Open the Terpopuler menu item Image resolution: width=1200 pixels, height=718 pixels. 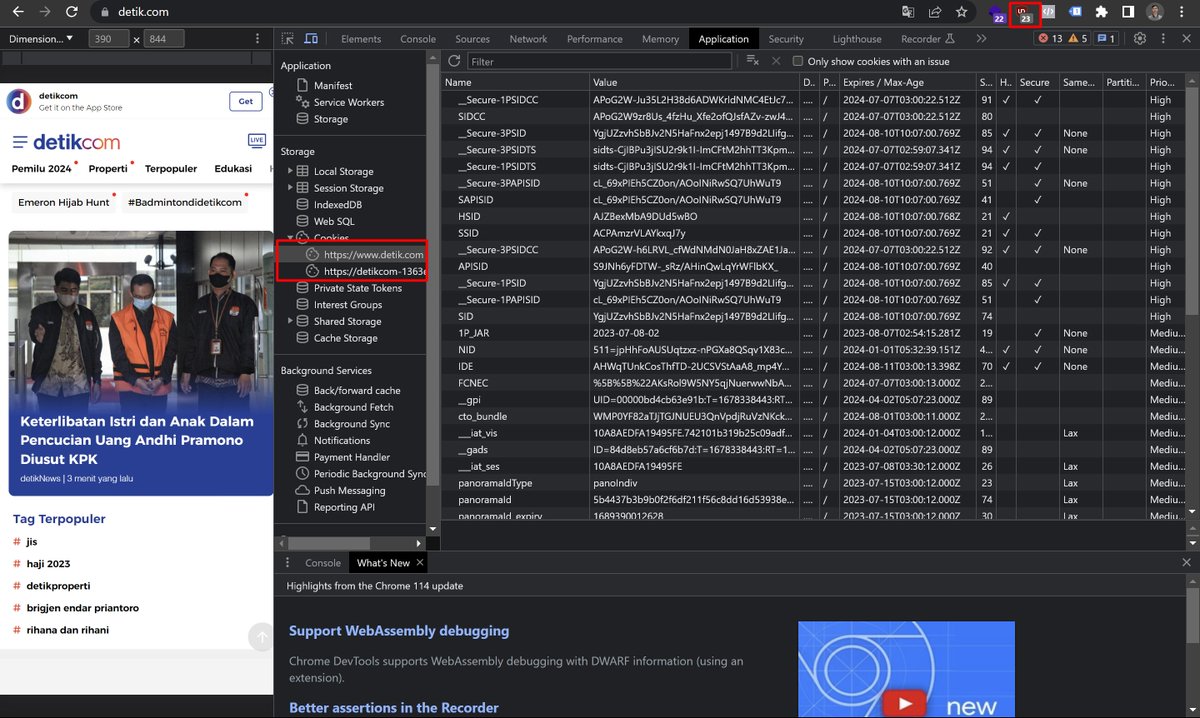pyautogui.click(x=171, y=169)
